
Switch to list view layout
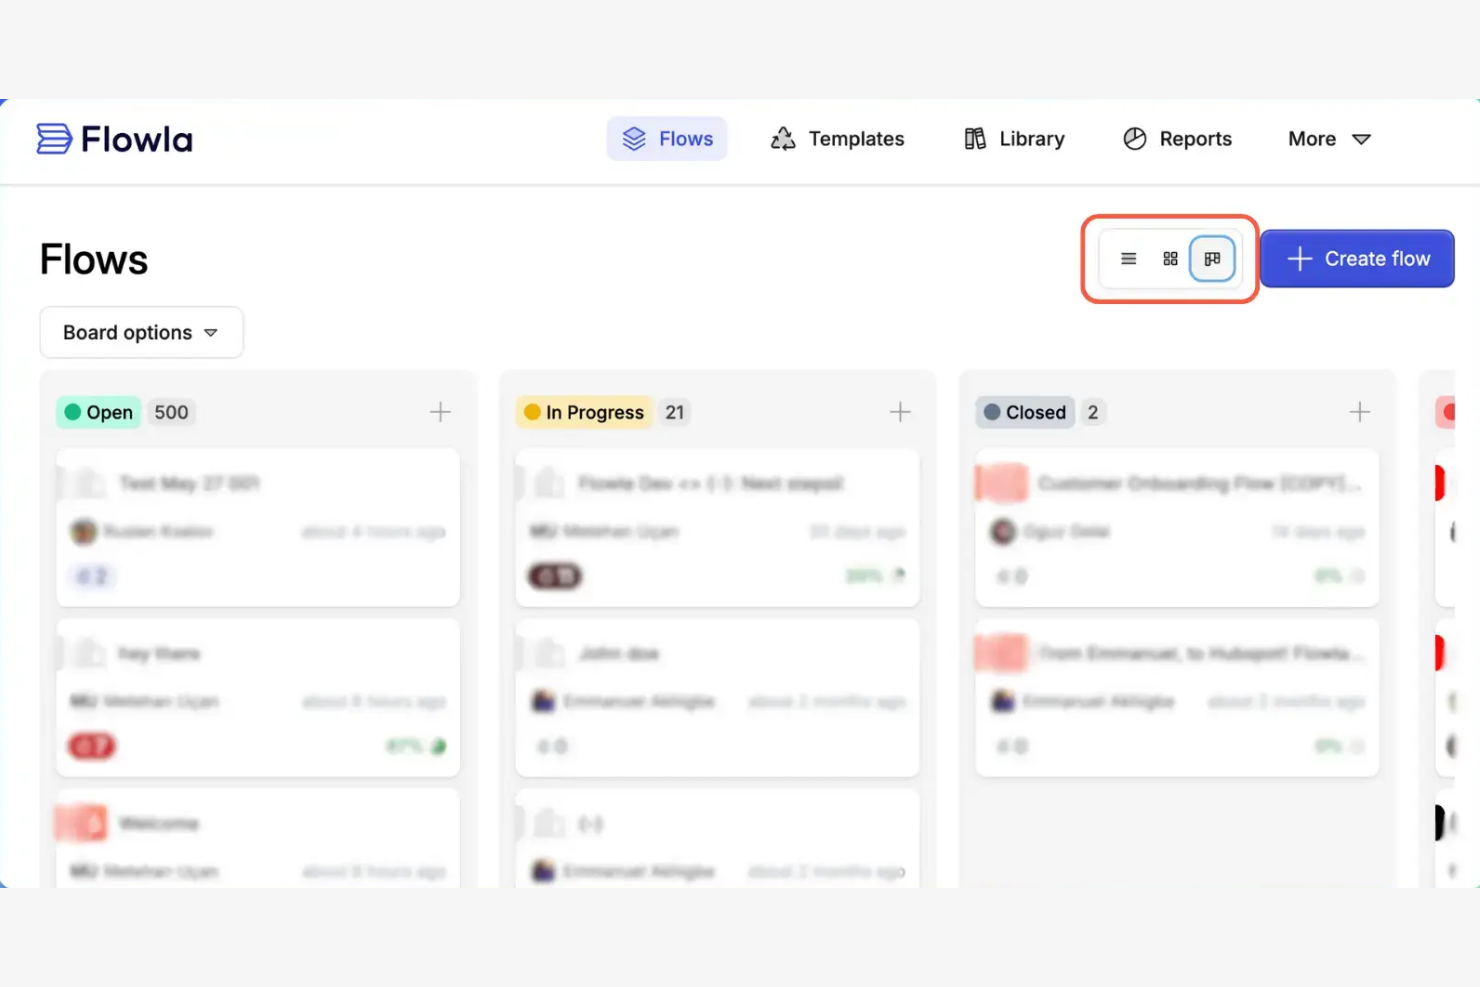1128,258
